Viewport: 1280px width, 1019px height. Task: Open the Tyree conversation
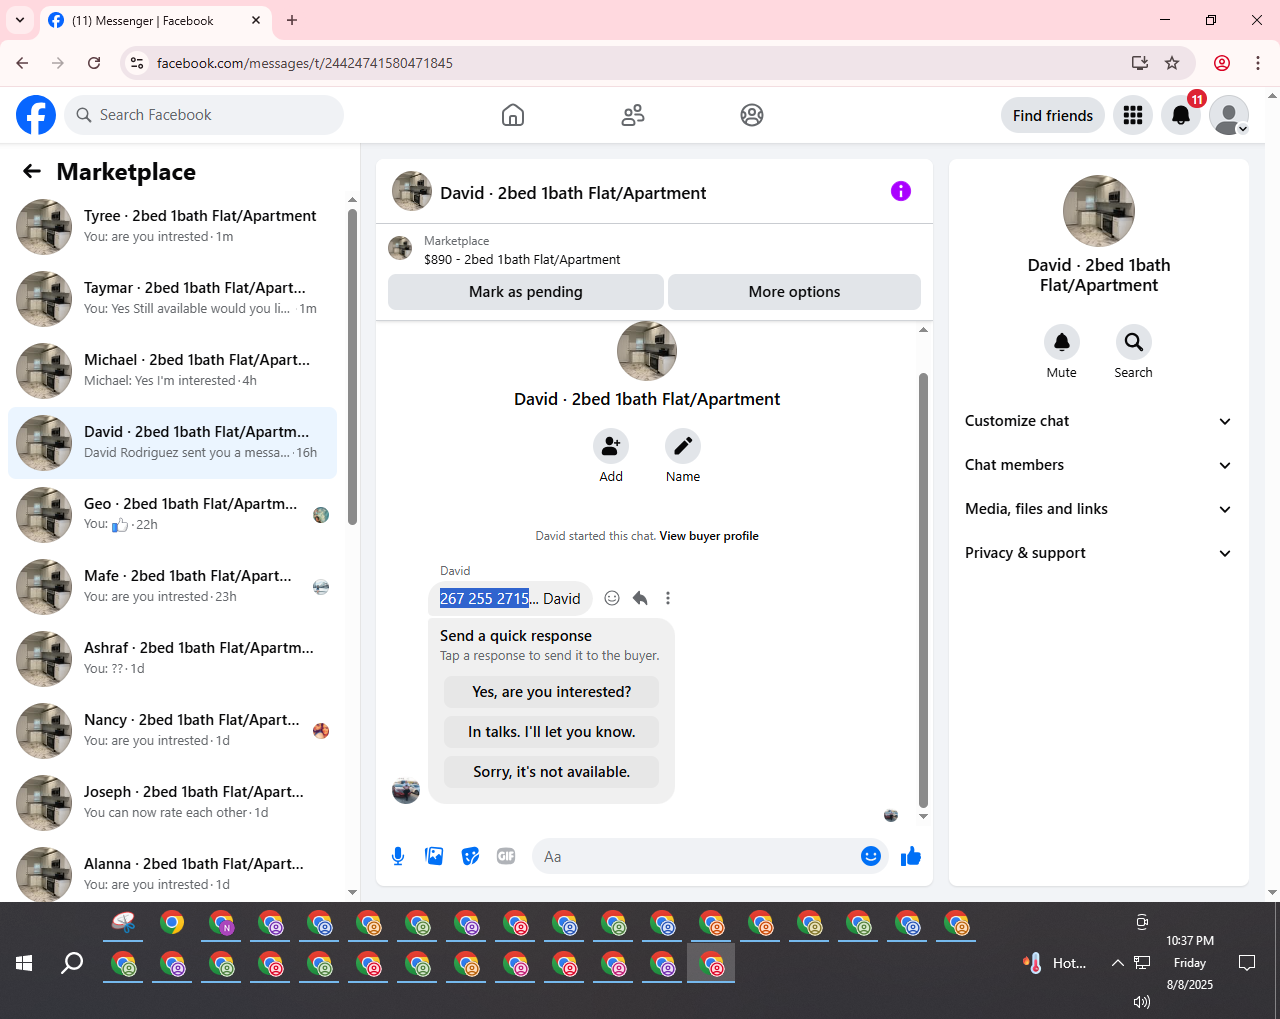coord(172,227)
